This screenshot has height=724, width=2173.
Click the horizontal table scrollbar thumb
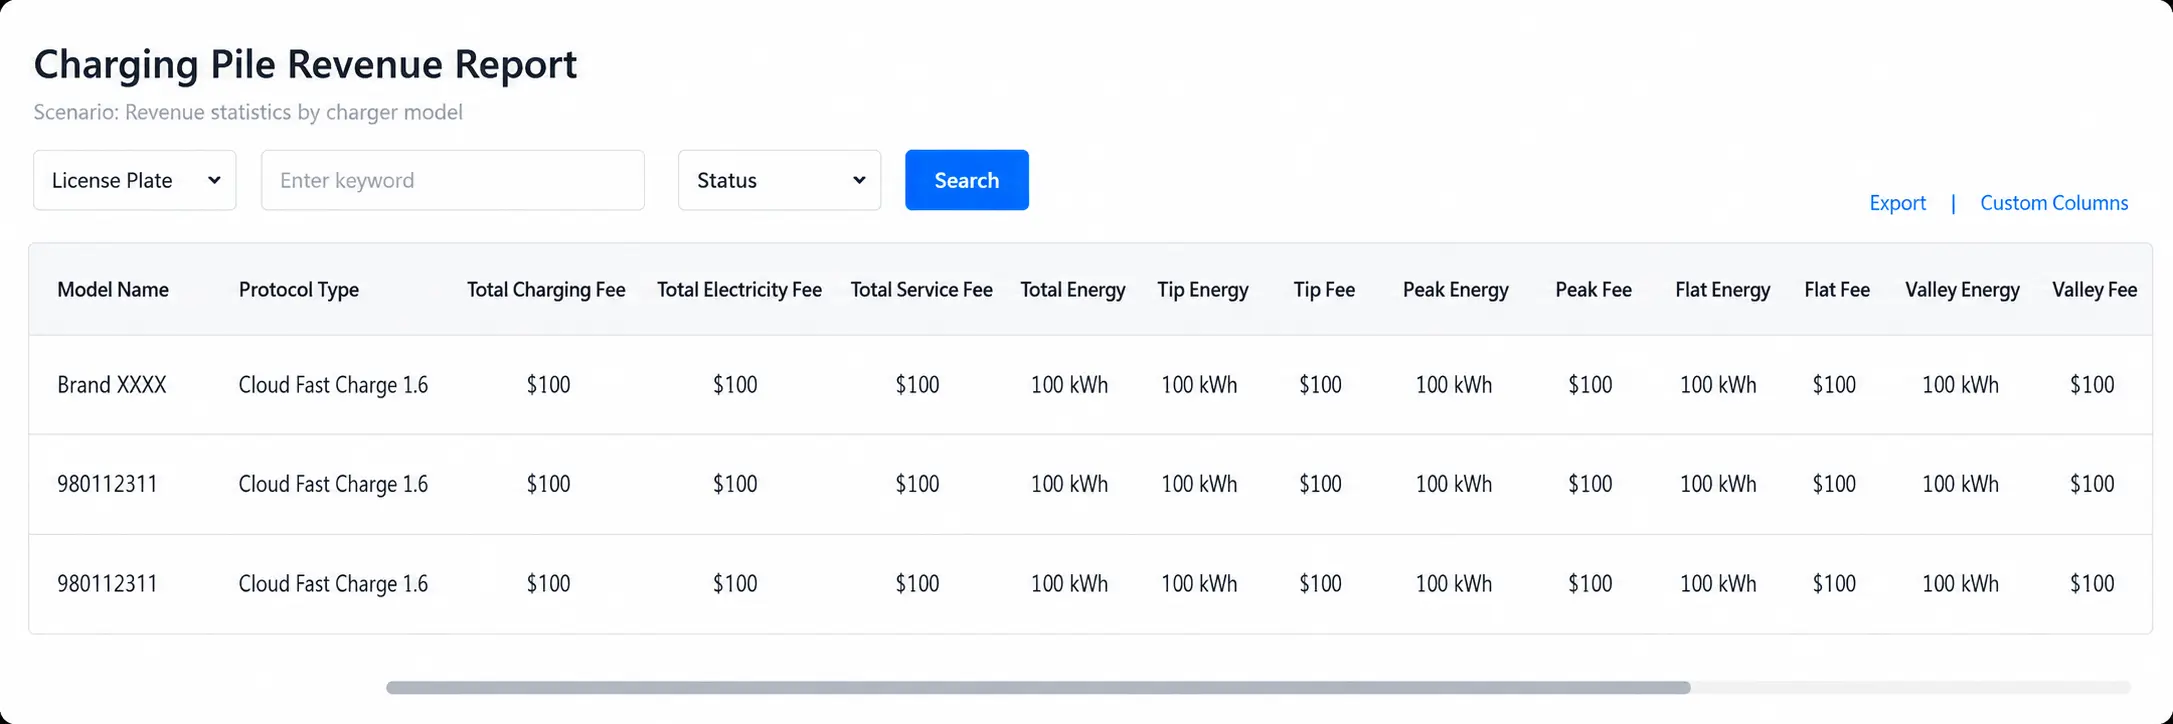(1038, 688)
